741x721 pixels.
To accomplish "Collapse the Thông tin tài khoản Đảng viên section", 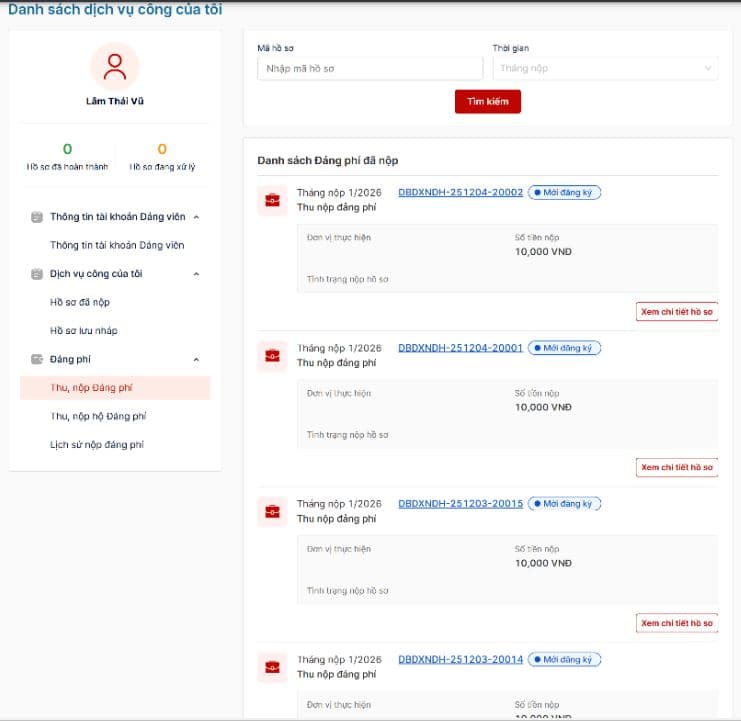I will point(197,217).
